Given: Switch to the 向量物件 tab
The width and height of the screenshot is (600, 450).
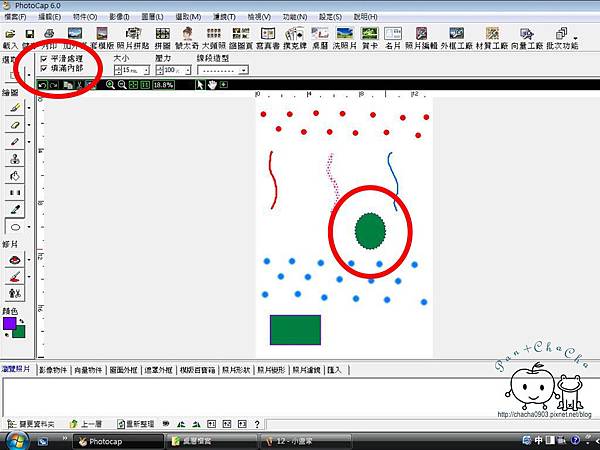Looking at the screenshot, I should coord(88,370).
